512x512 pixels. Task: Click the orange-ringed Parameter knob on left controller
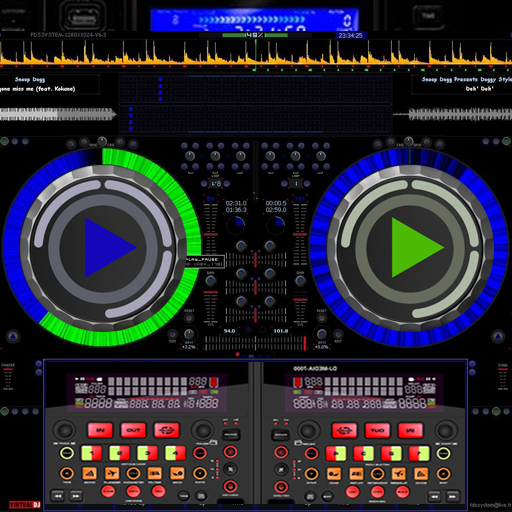tap(133, 473)
